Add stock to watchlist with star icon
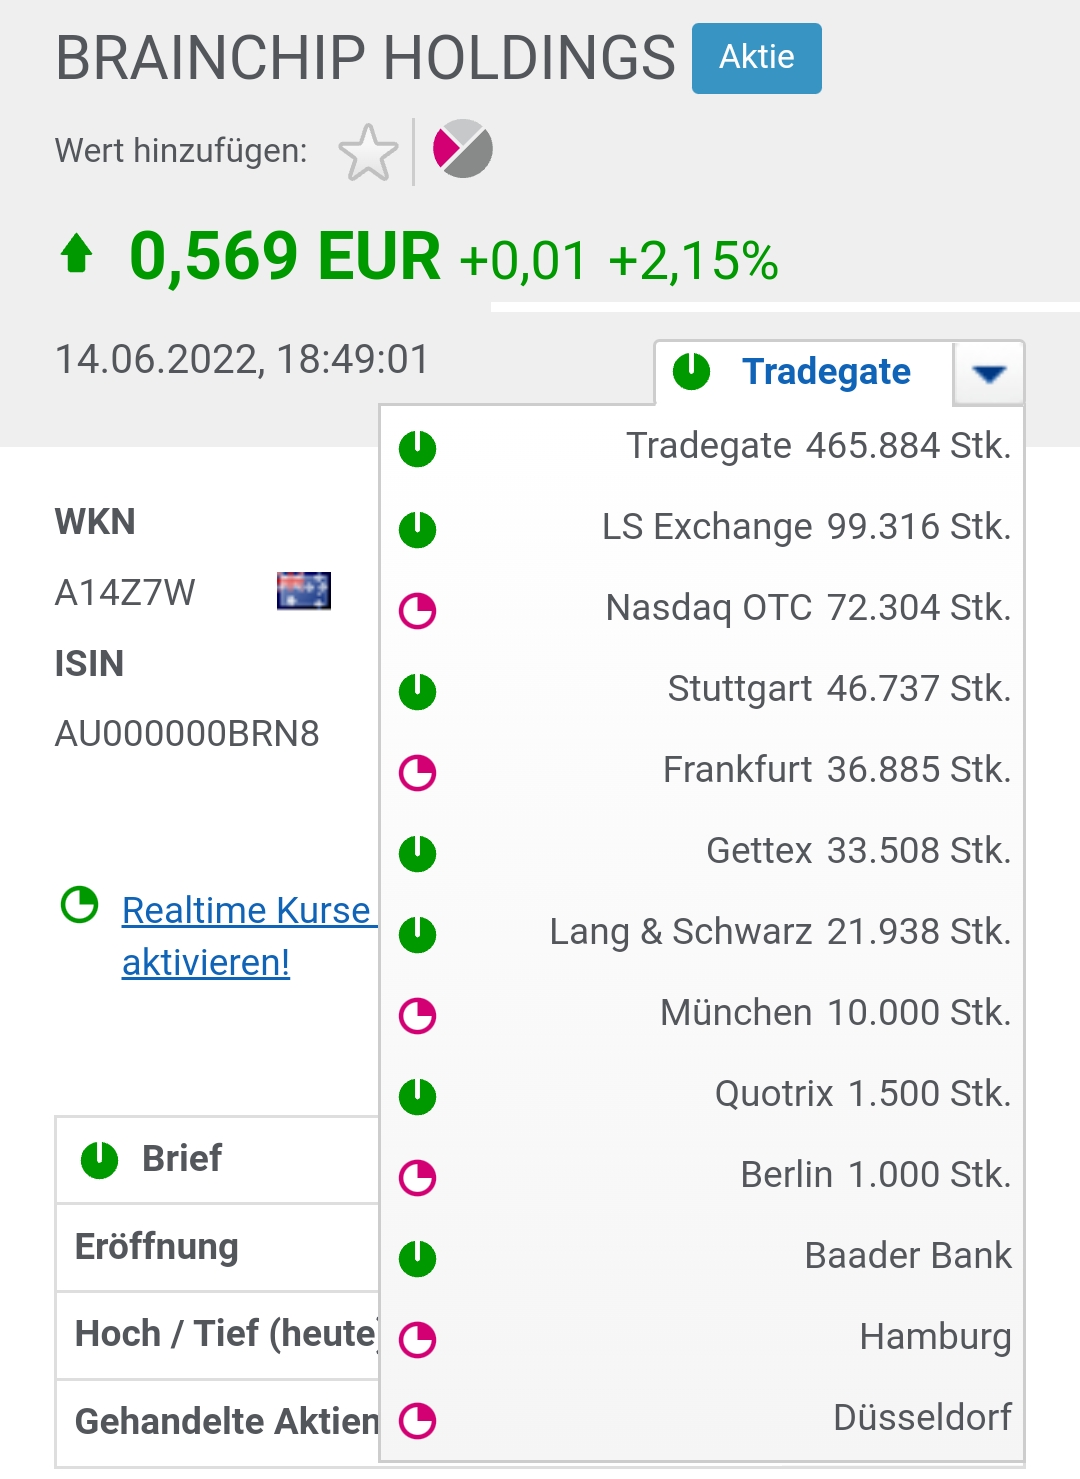The width and height of the screenshot is (1080, 1479). tap(368, 153)
